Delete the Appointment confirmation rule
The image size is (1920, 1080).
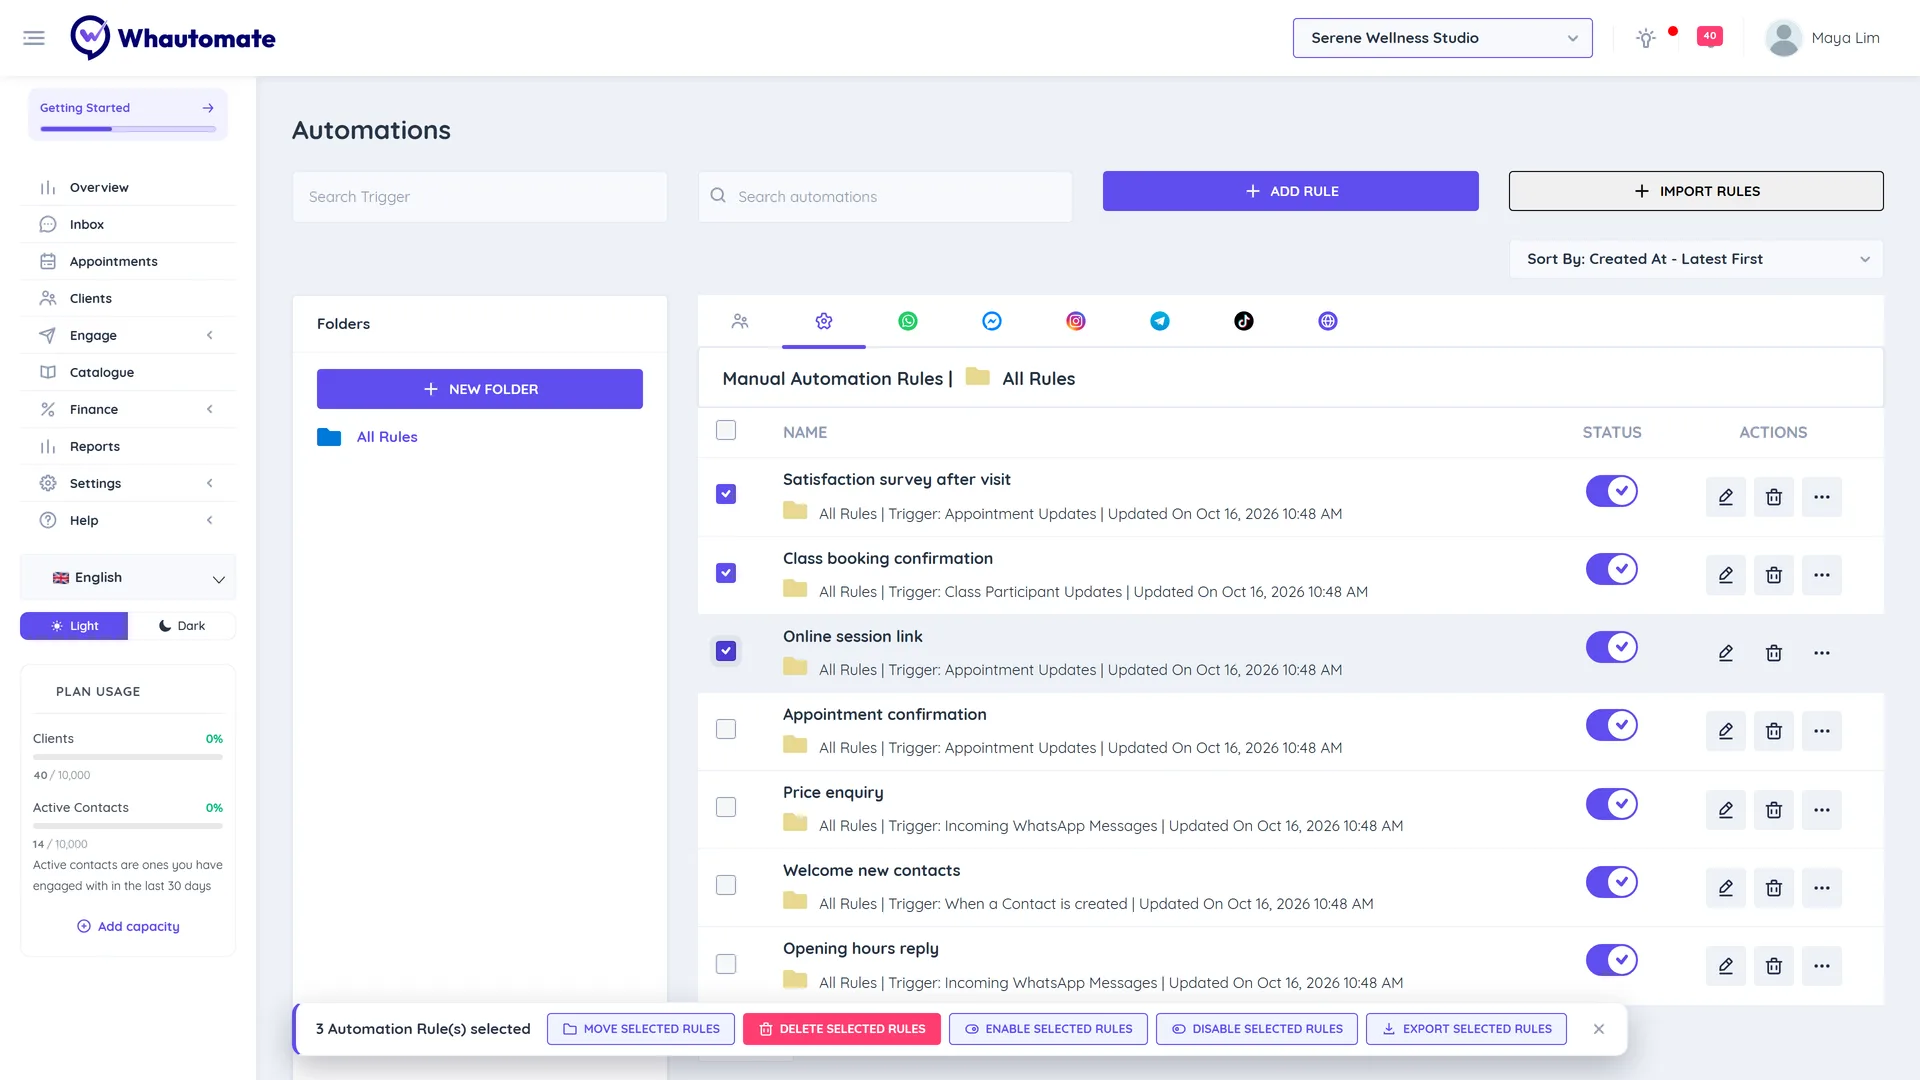(1774, 731)
